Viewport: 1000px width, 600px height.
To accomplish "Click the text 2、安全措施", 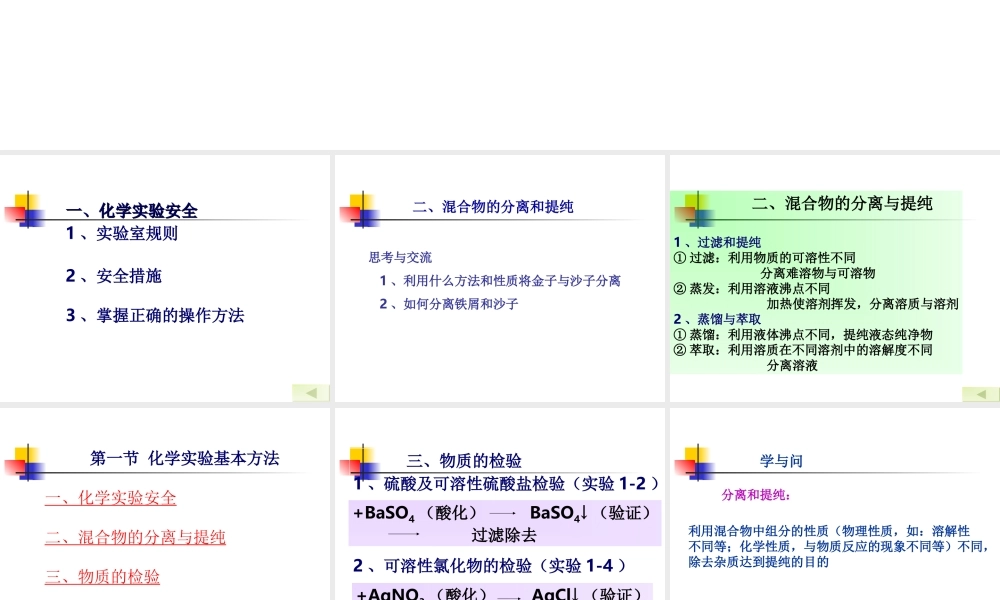I will pos(114,276).
